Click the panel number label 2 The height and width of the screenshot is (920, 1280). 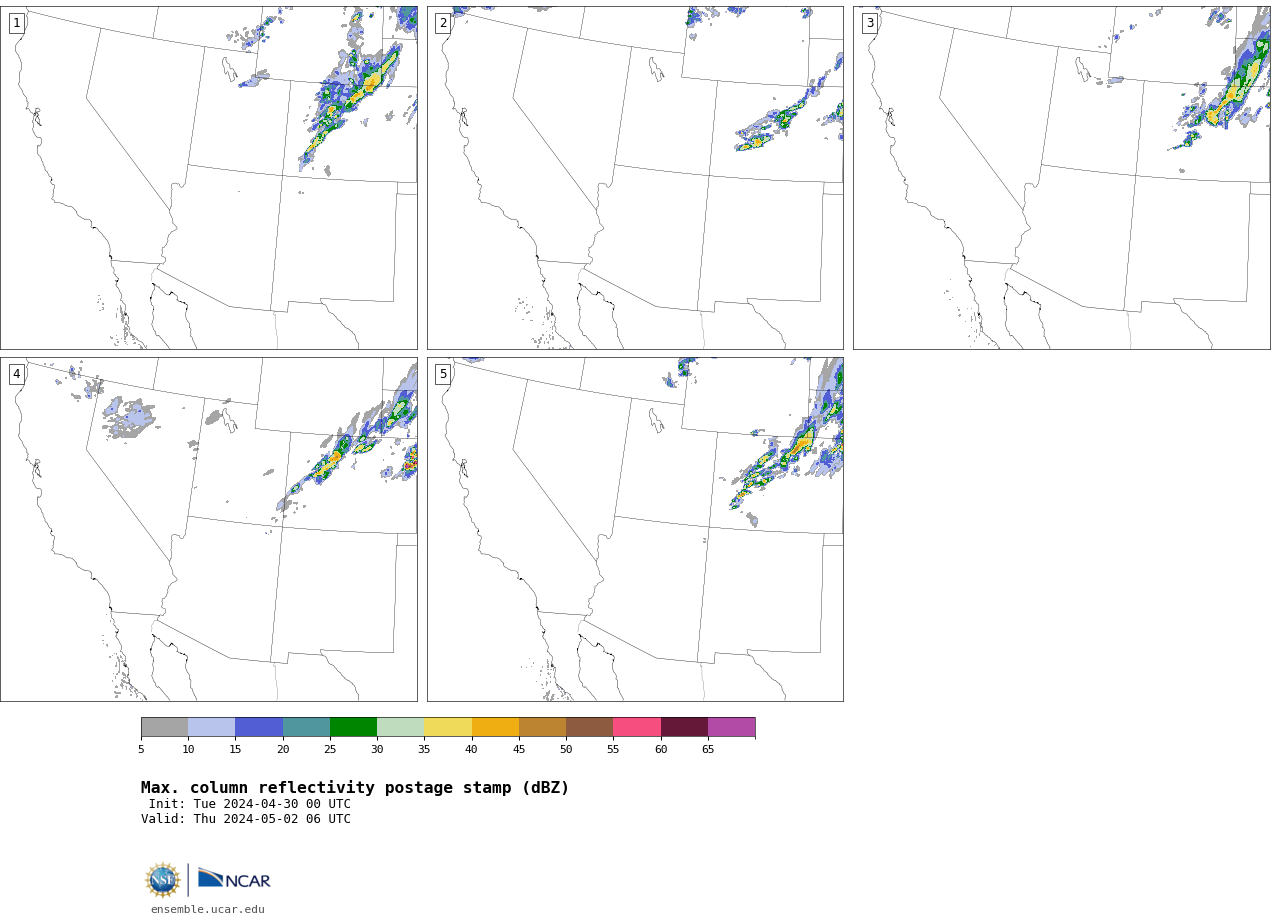443,23
